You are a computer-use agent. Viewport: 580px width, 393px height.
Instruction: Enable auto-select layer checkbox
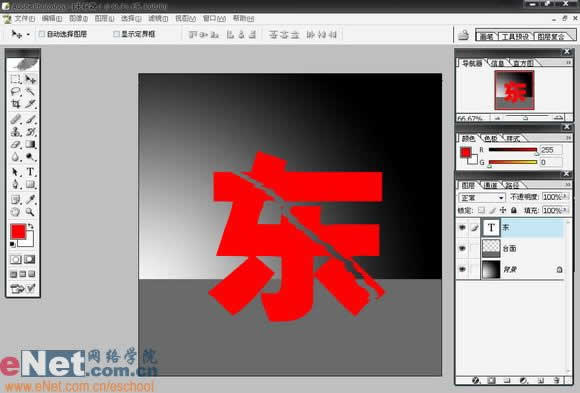(42, 34)
